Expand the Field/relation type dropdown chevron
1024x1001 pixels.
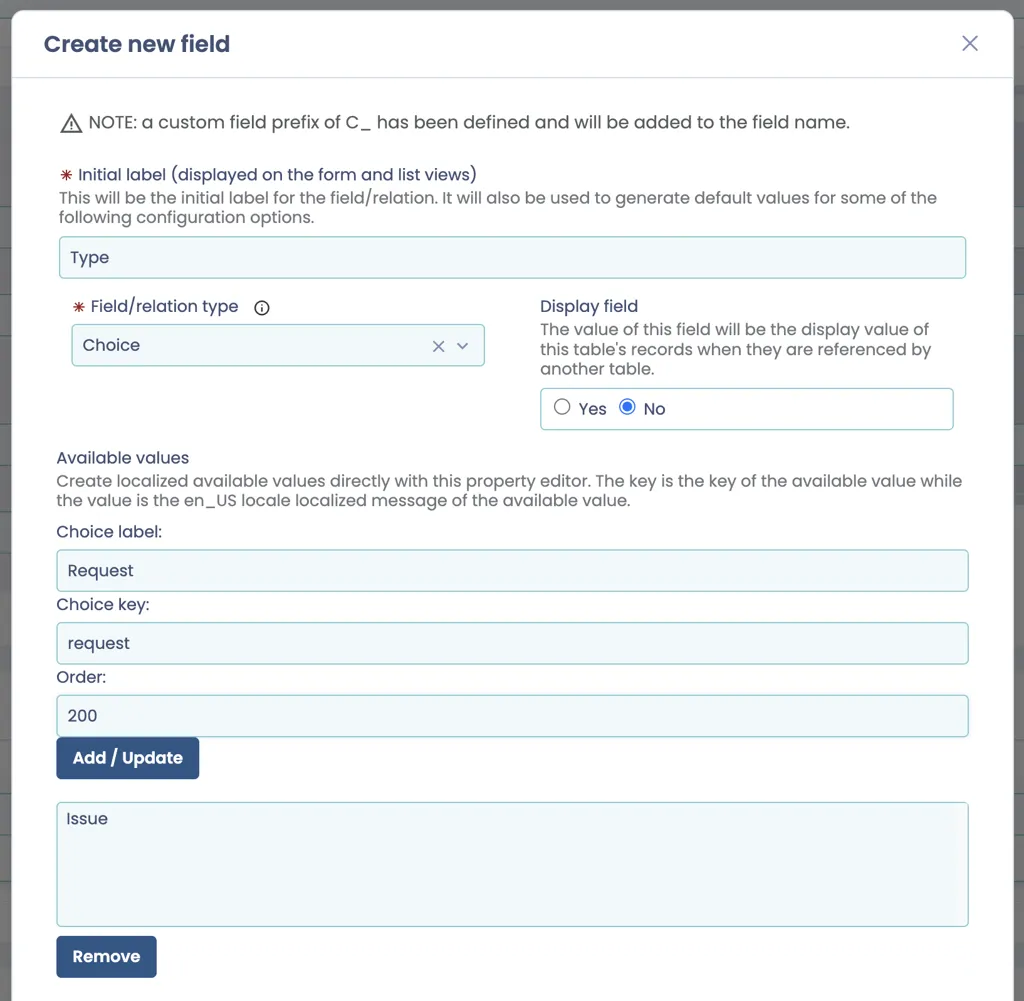pyautogui.click(x=462, y=346)
